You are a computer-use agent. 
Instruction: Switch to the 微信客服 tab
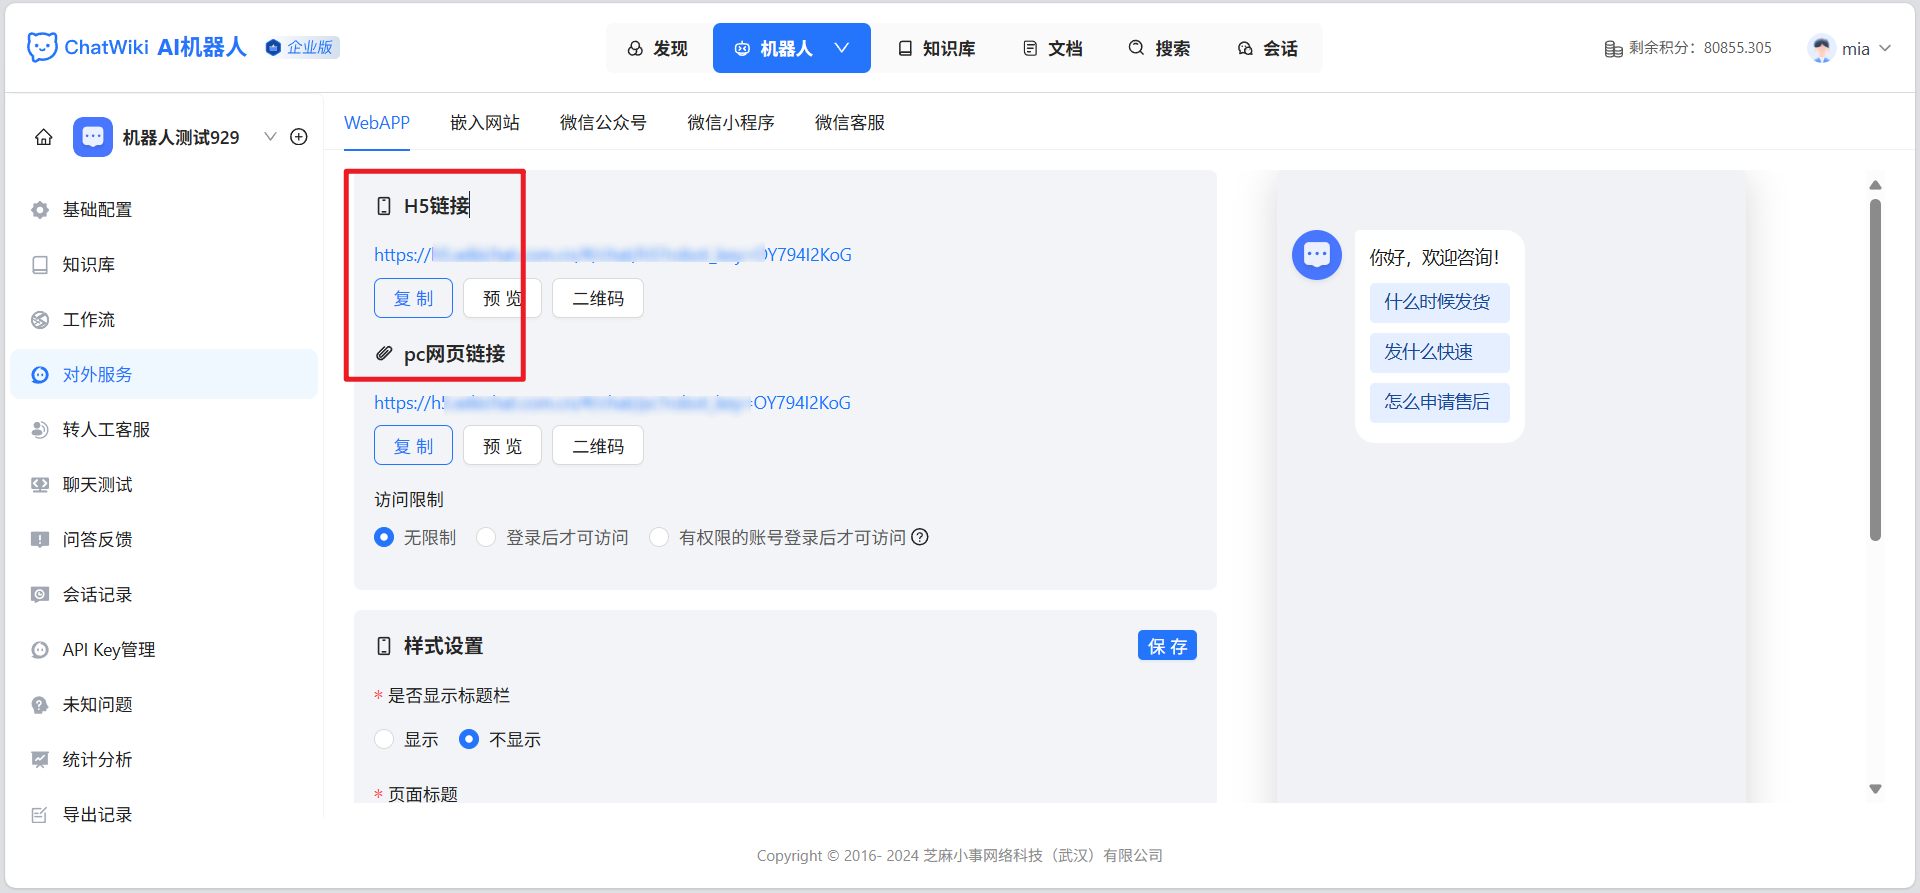point(850,123)
